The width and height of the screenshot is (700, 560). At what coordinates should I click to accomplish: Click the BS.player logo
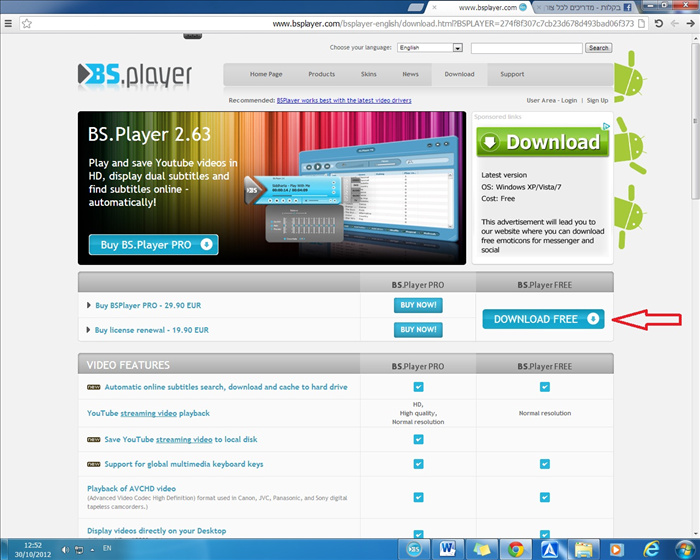point(135,75)
